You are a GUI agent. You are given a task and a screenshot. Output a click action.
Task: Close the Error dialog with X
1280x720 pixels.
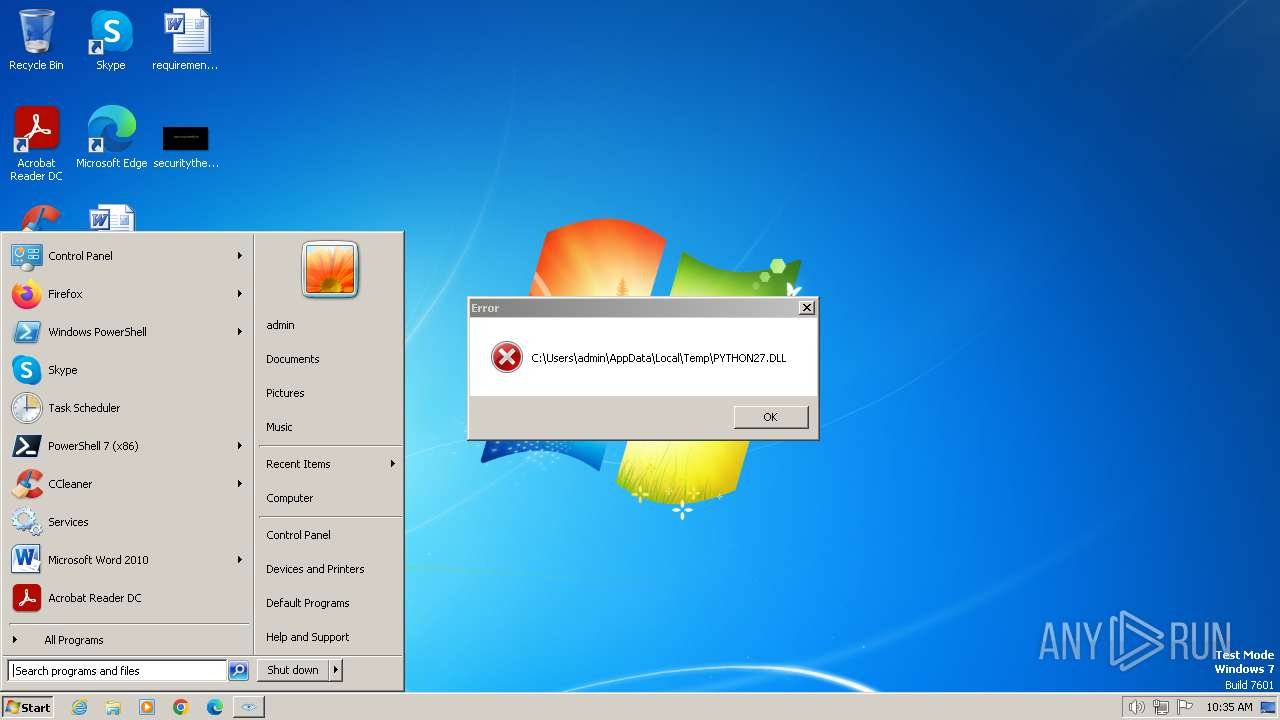click(806, 308)
